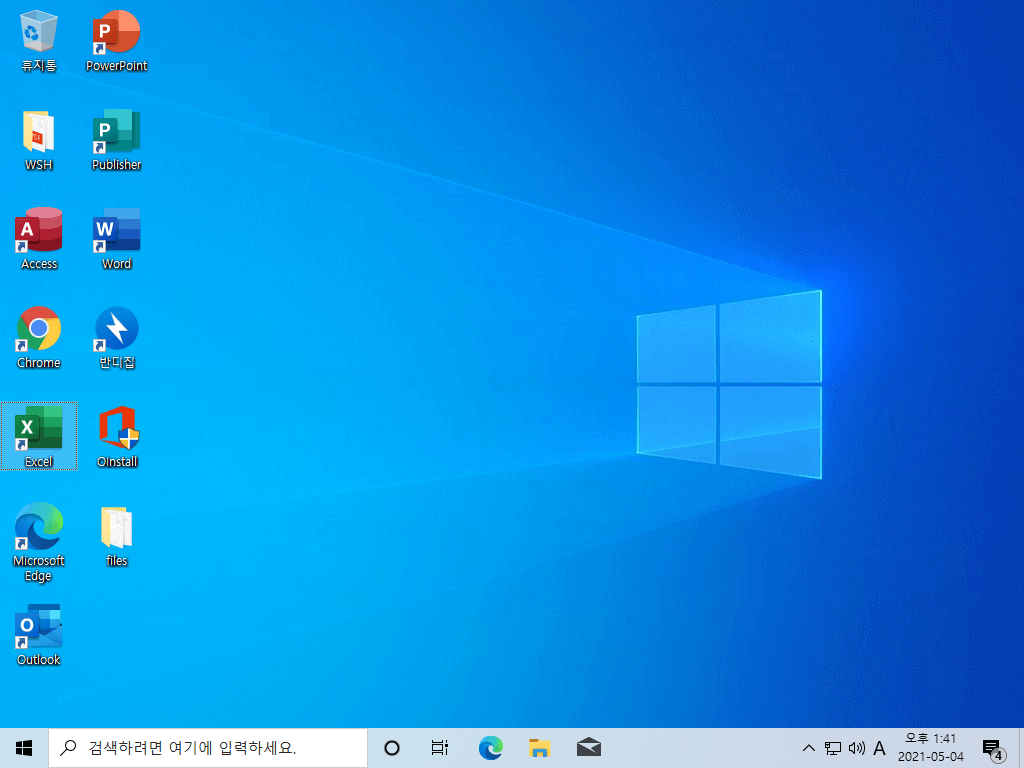Select the PowerPoint desktop shortcut

(116, 40)
